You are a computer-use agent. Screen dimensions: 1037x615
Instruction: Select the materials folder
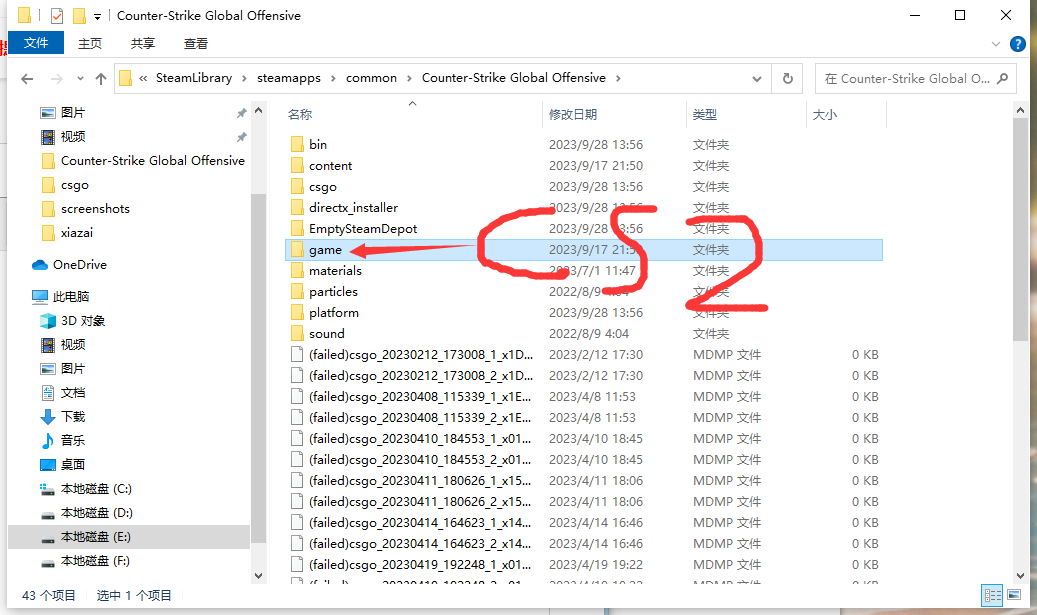point(335,270)
